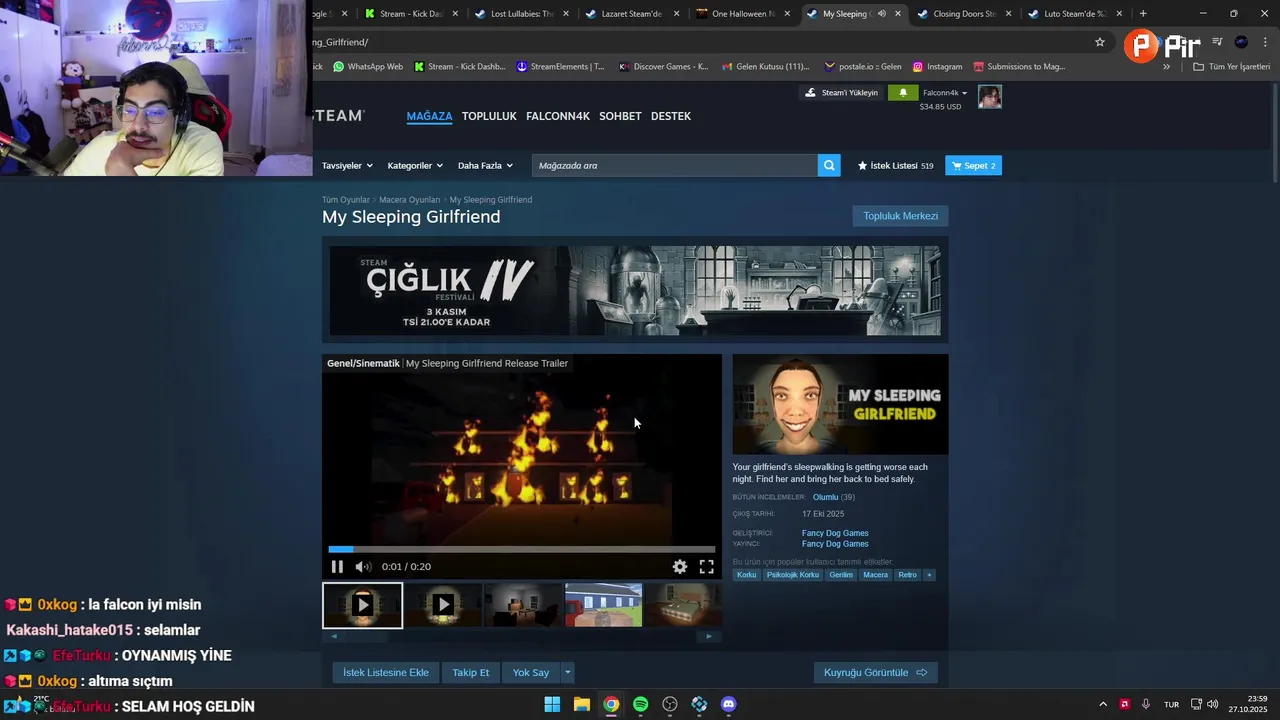Open Discord from the taskbar
Image resolution: width=1280 pixels, height=720 pixels.
pyautogui.click(x=729, y=704)
